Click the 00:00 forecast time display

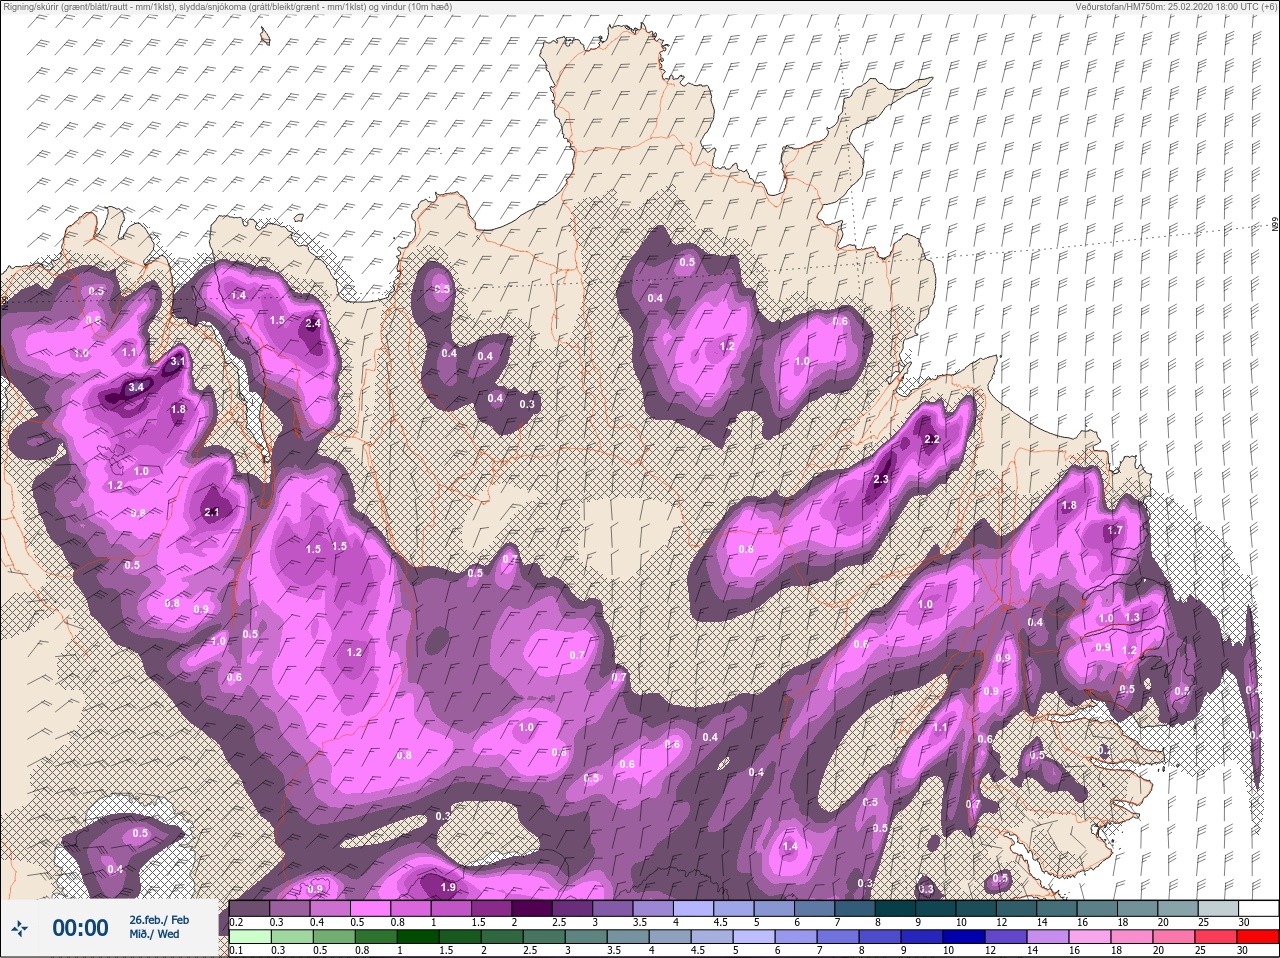point(80,929)
